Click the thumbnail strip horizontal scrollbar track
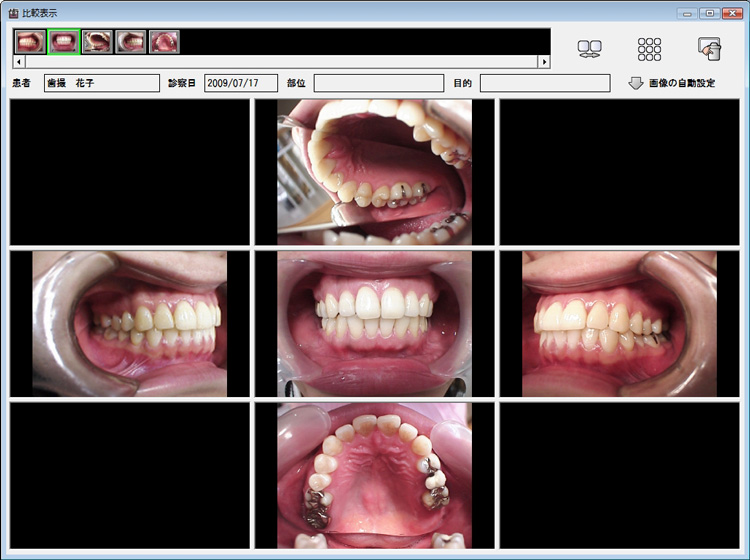This screenshot has width=750, height=560. click(282, 62)
